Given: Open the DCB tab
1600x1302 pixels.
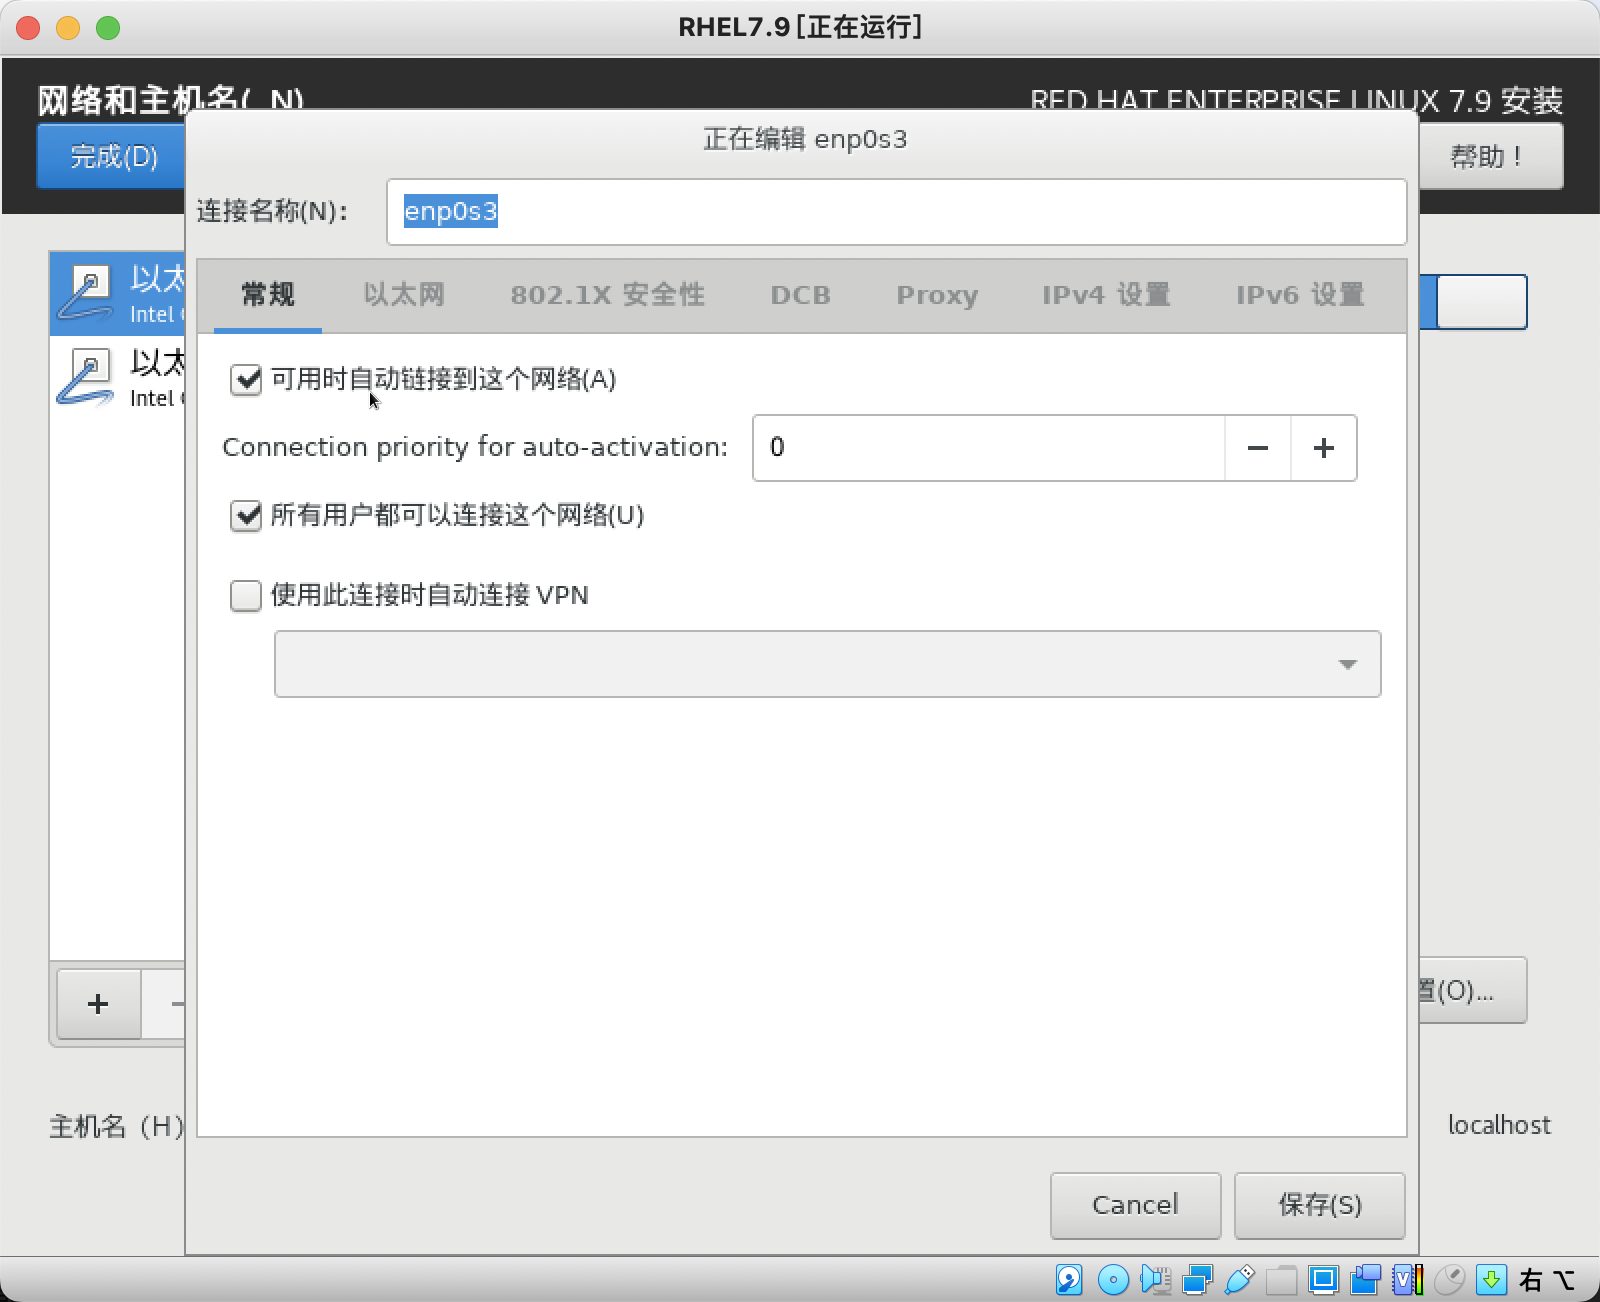Looking at the screenshot, I should coord(800,295).
